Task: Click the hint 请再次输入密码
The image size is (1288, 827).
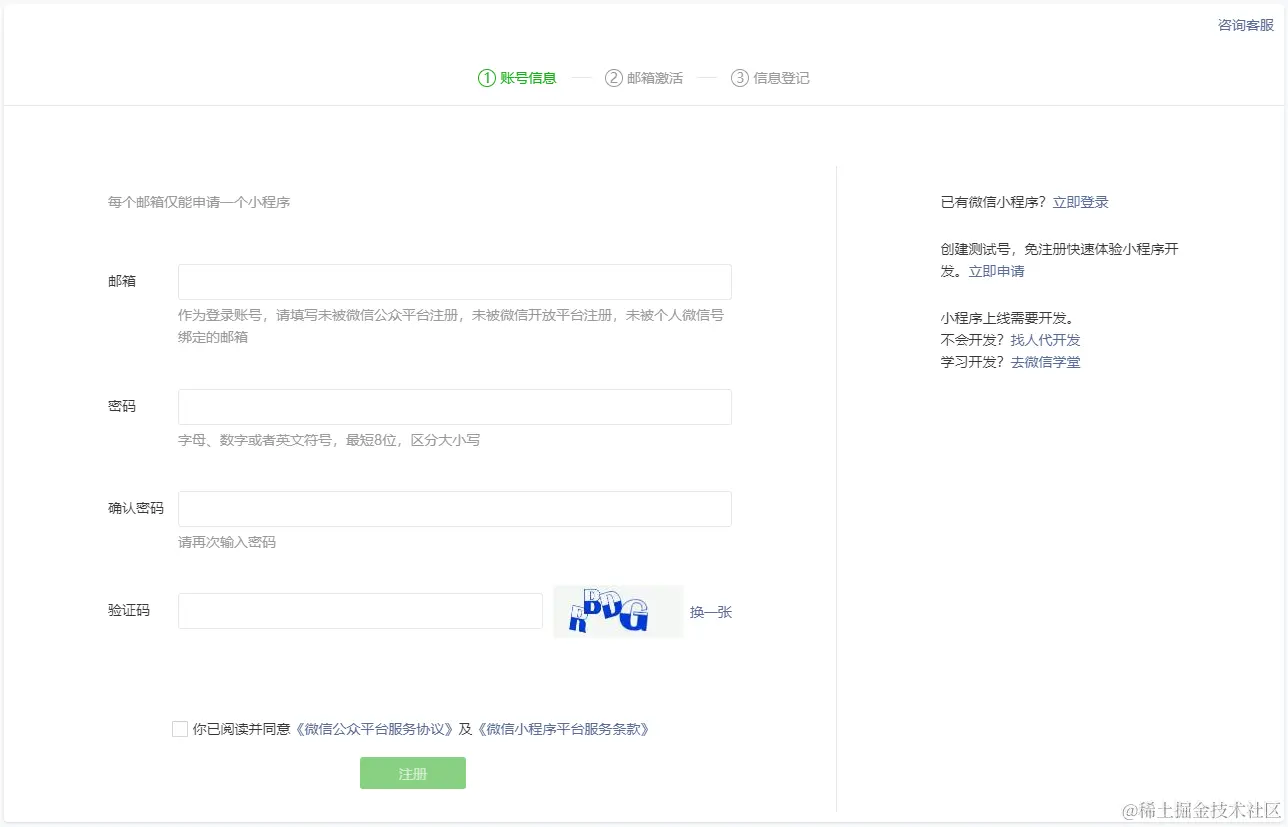Action: tap(227, 542)
